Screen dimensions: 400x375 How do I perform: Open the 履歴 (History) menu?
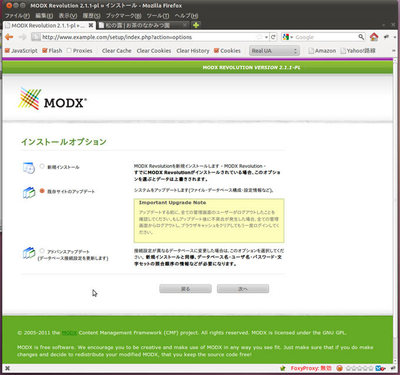[x=91, y=16]
